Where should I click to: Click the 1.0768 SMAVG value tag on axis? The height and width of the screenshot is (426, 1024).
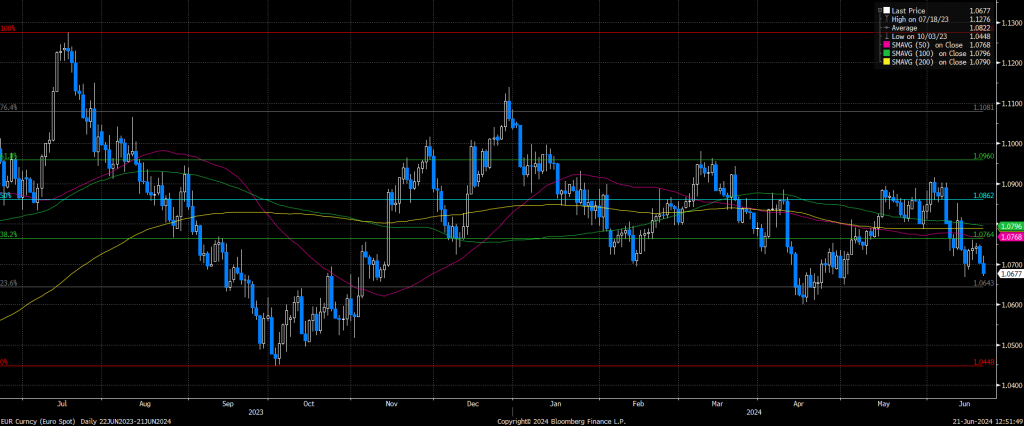tap(986, 237)
